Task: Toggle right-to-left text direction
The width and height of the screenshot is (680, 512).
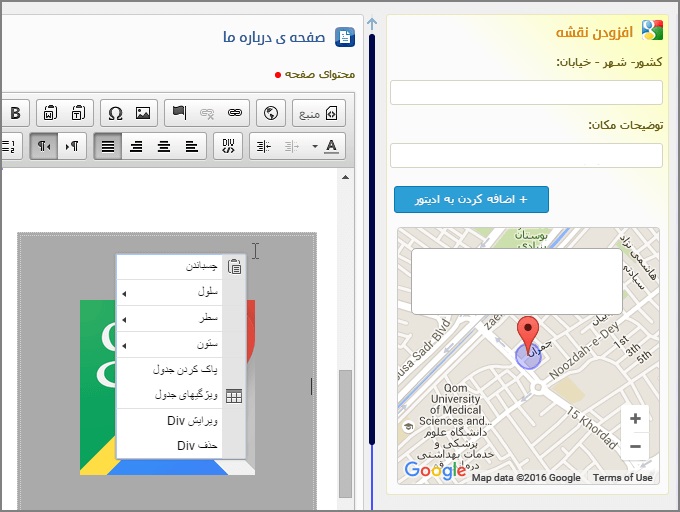Action: (44, 146)
